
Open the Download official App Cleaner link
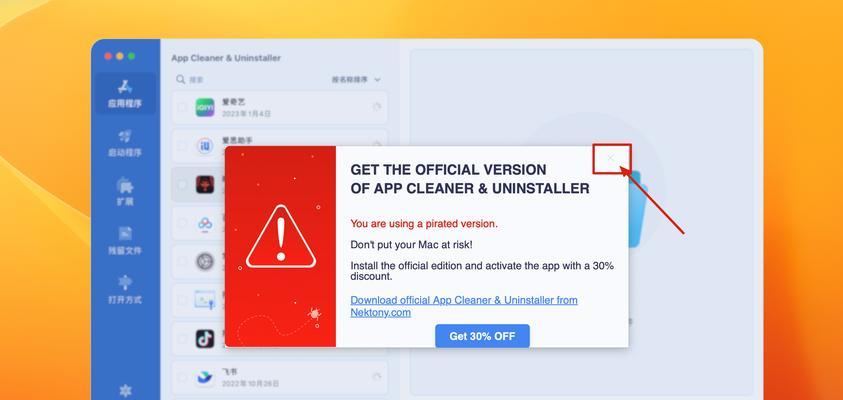point(463,306)
